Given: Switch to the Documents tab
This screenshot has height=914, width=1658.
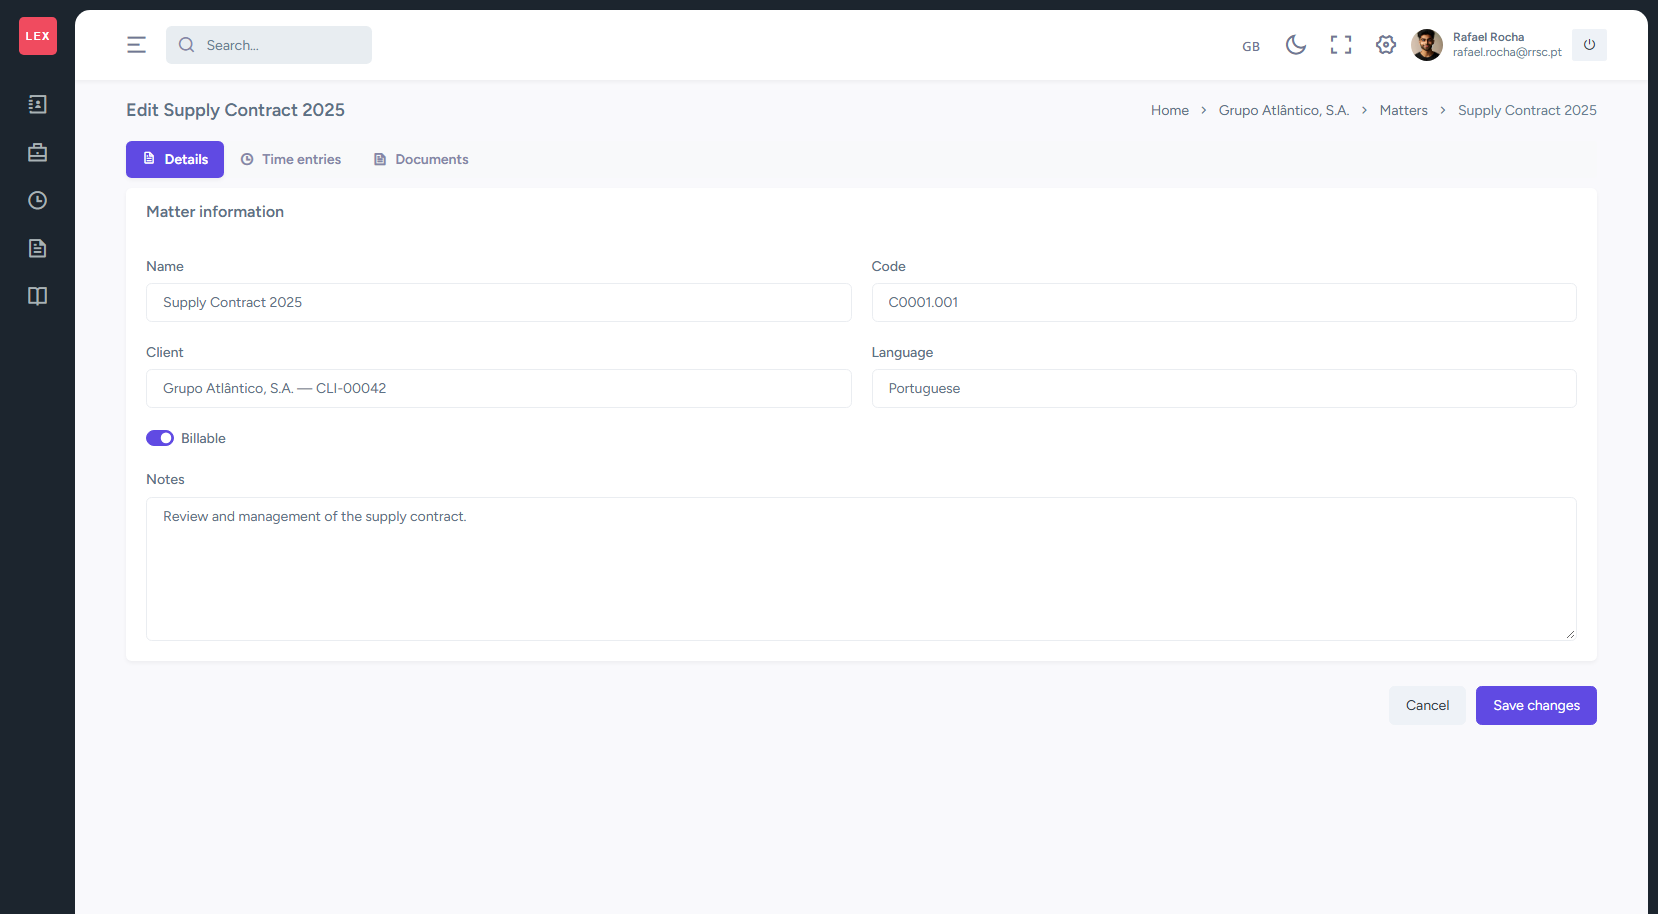Looking at the screenshot, I should click(x=421, y=159).
